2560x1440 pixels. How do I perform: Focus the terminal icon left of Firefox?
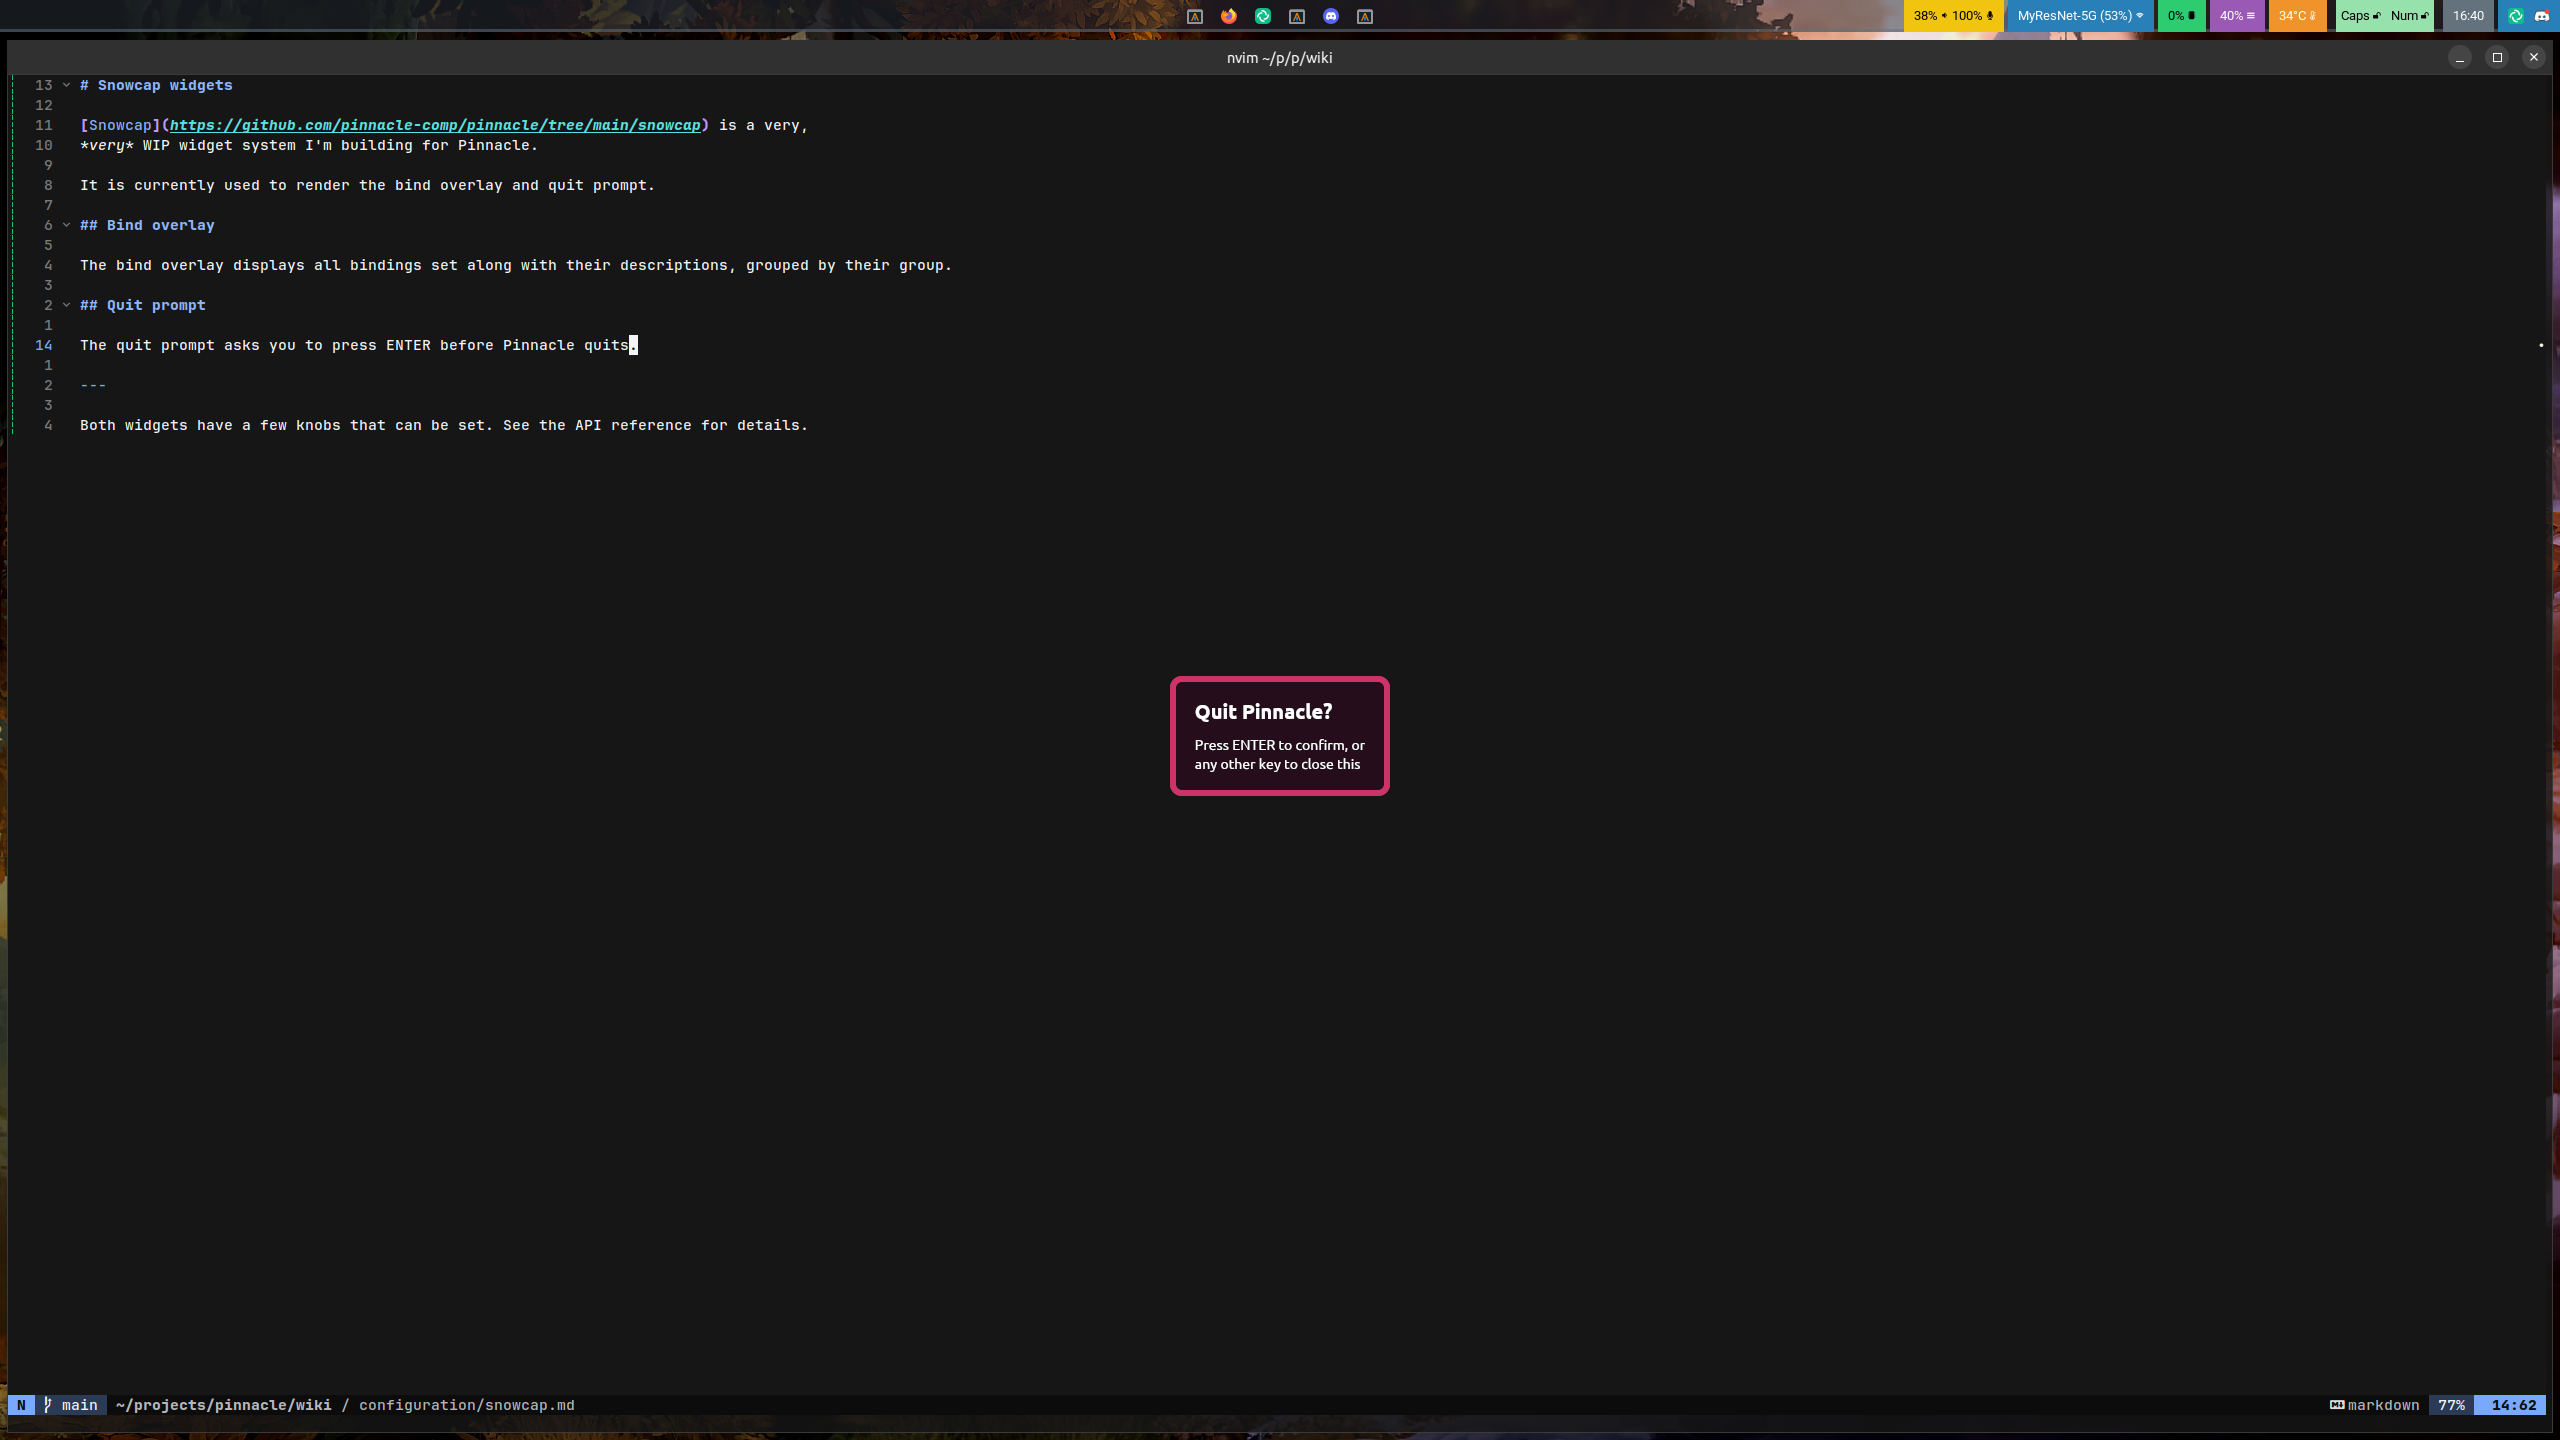click(x=1195, y=16)
